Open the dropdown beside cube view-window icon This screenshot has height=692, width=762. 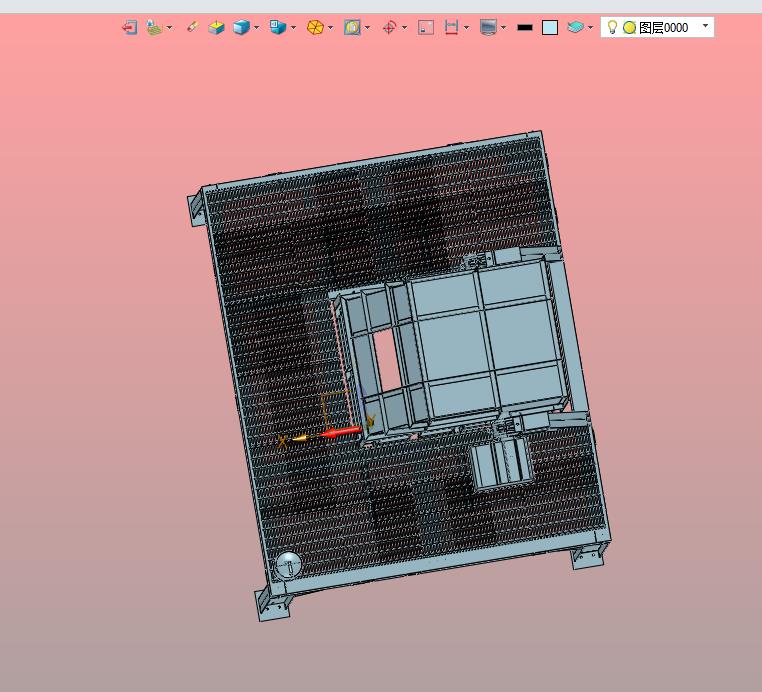coord(294,28)
